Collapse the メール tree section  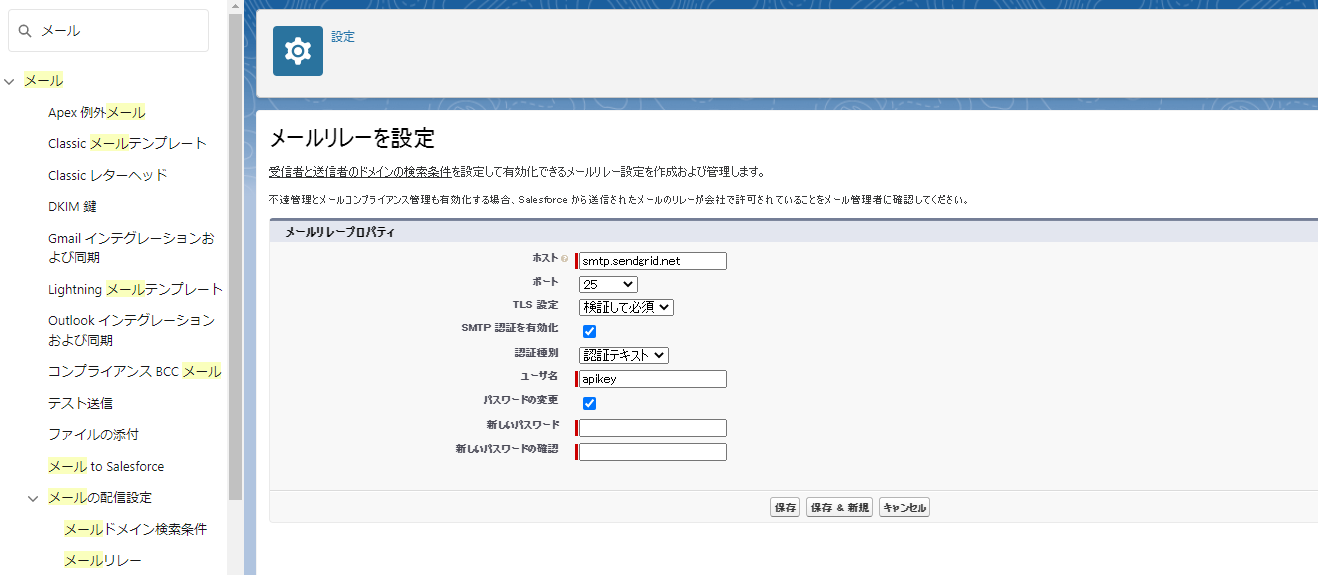9,81
